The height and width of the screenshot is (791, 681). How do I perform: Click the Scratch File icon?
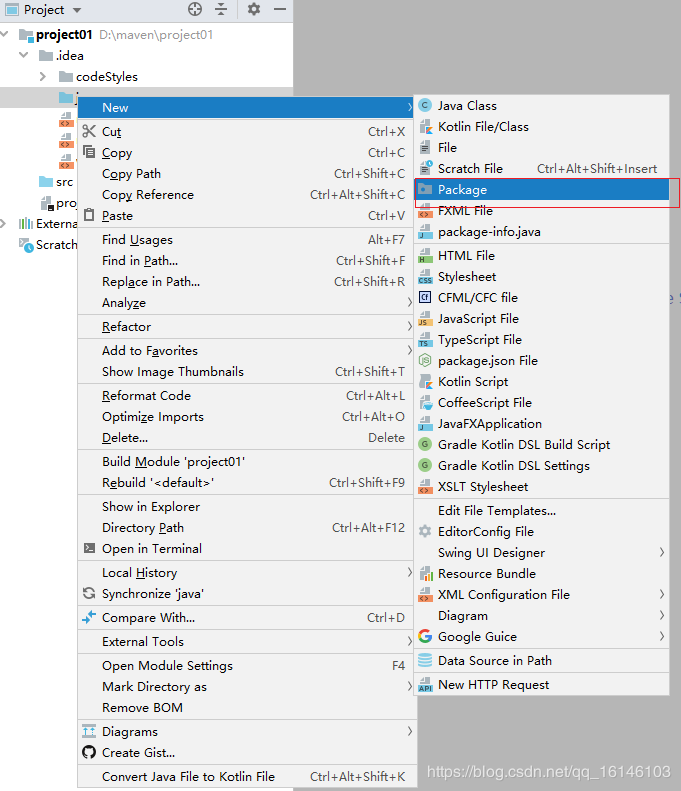pyautogui.click(x=426, y=167)
